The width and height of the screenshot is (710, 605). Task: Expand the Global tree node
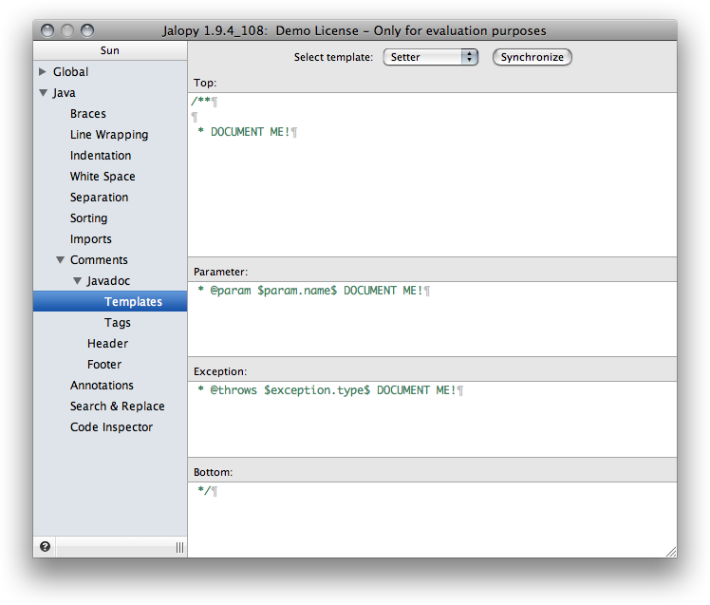(x=43, y=72)
